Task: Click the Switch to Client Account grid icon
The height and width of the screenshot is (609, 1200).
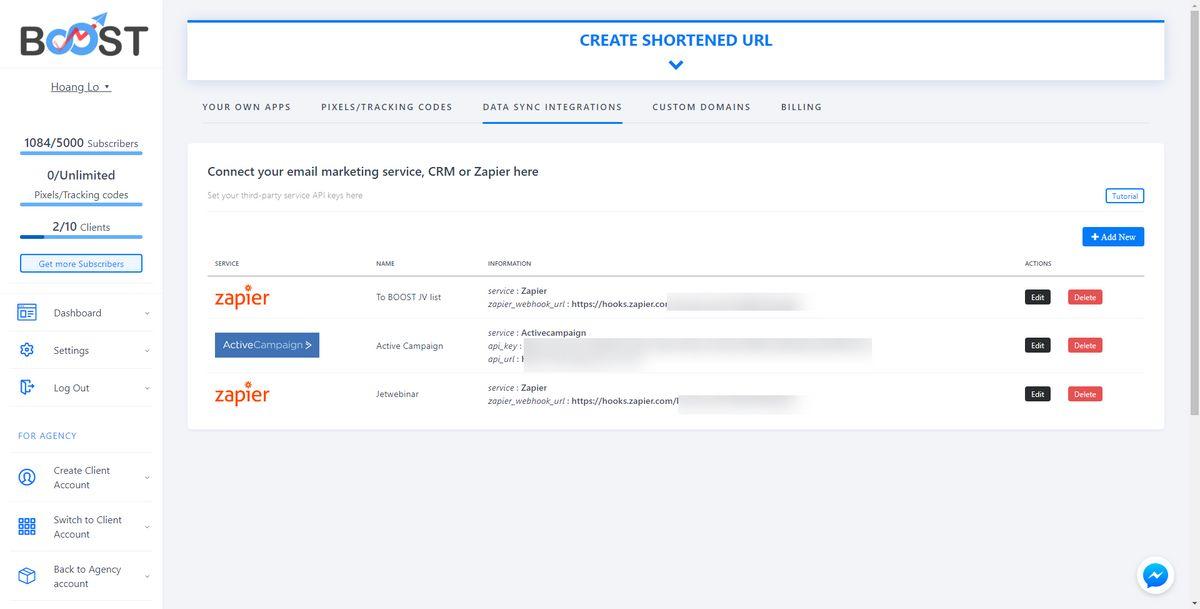Action: pos(27,527)
